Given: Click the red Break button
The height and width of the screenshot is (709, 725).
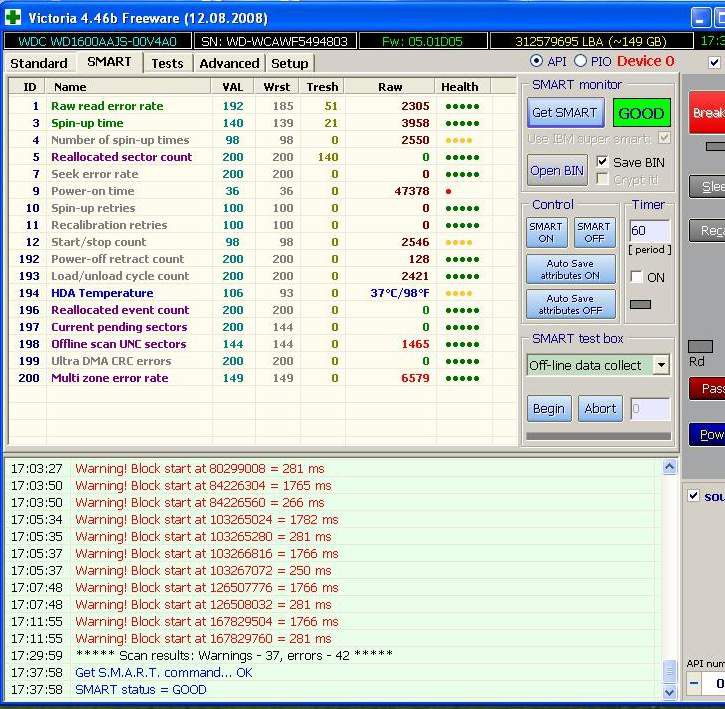Looking at the screenshot, I should point(707,112).
